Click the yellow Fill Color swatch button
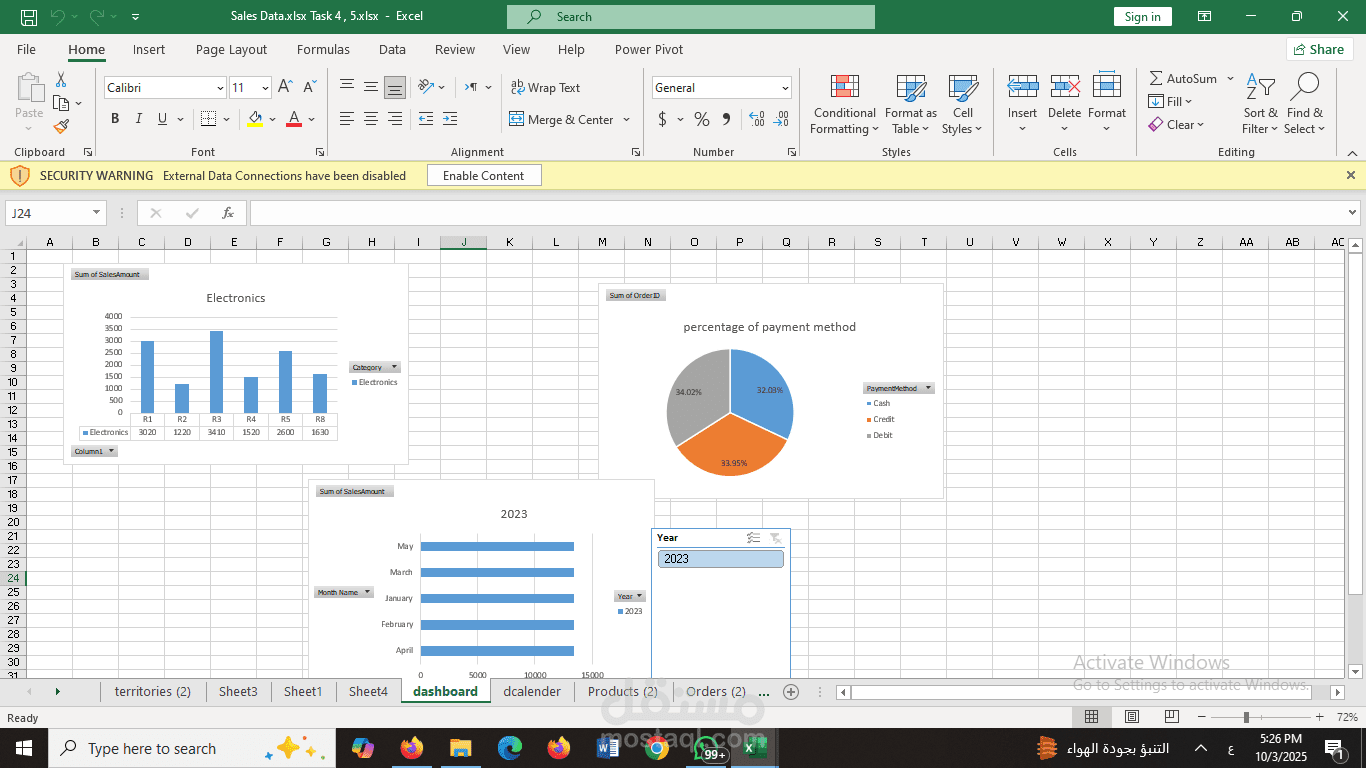 (x=255, y=119)
